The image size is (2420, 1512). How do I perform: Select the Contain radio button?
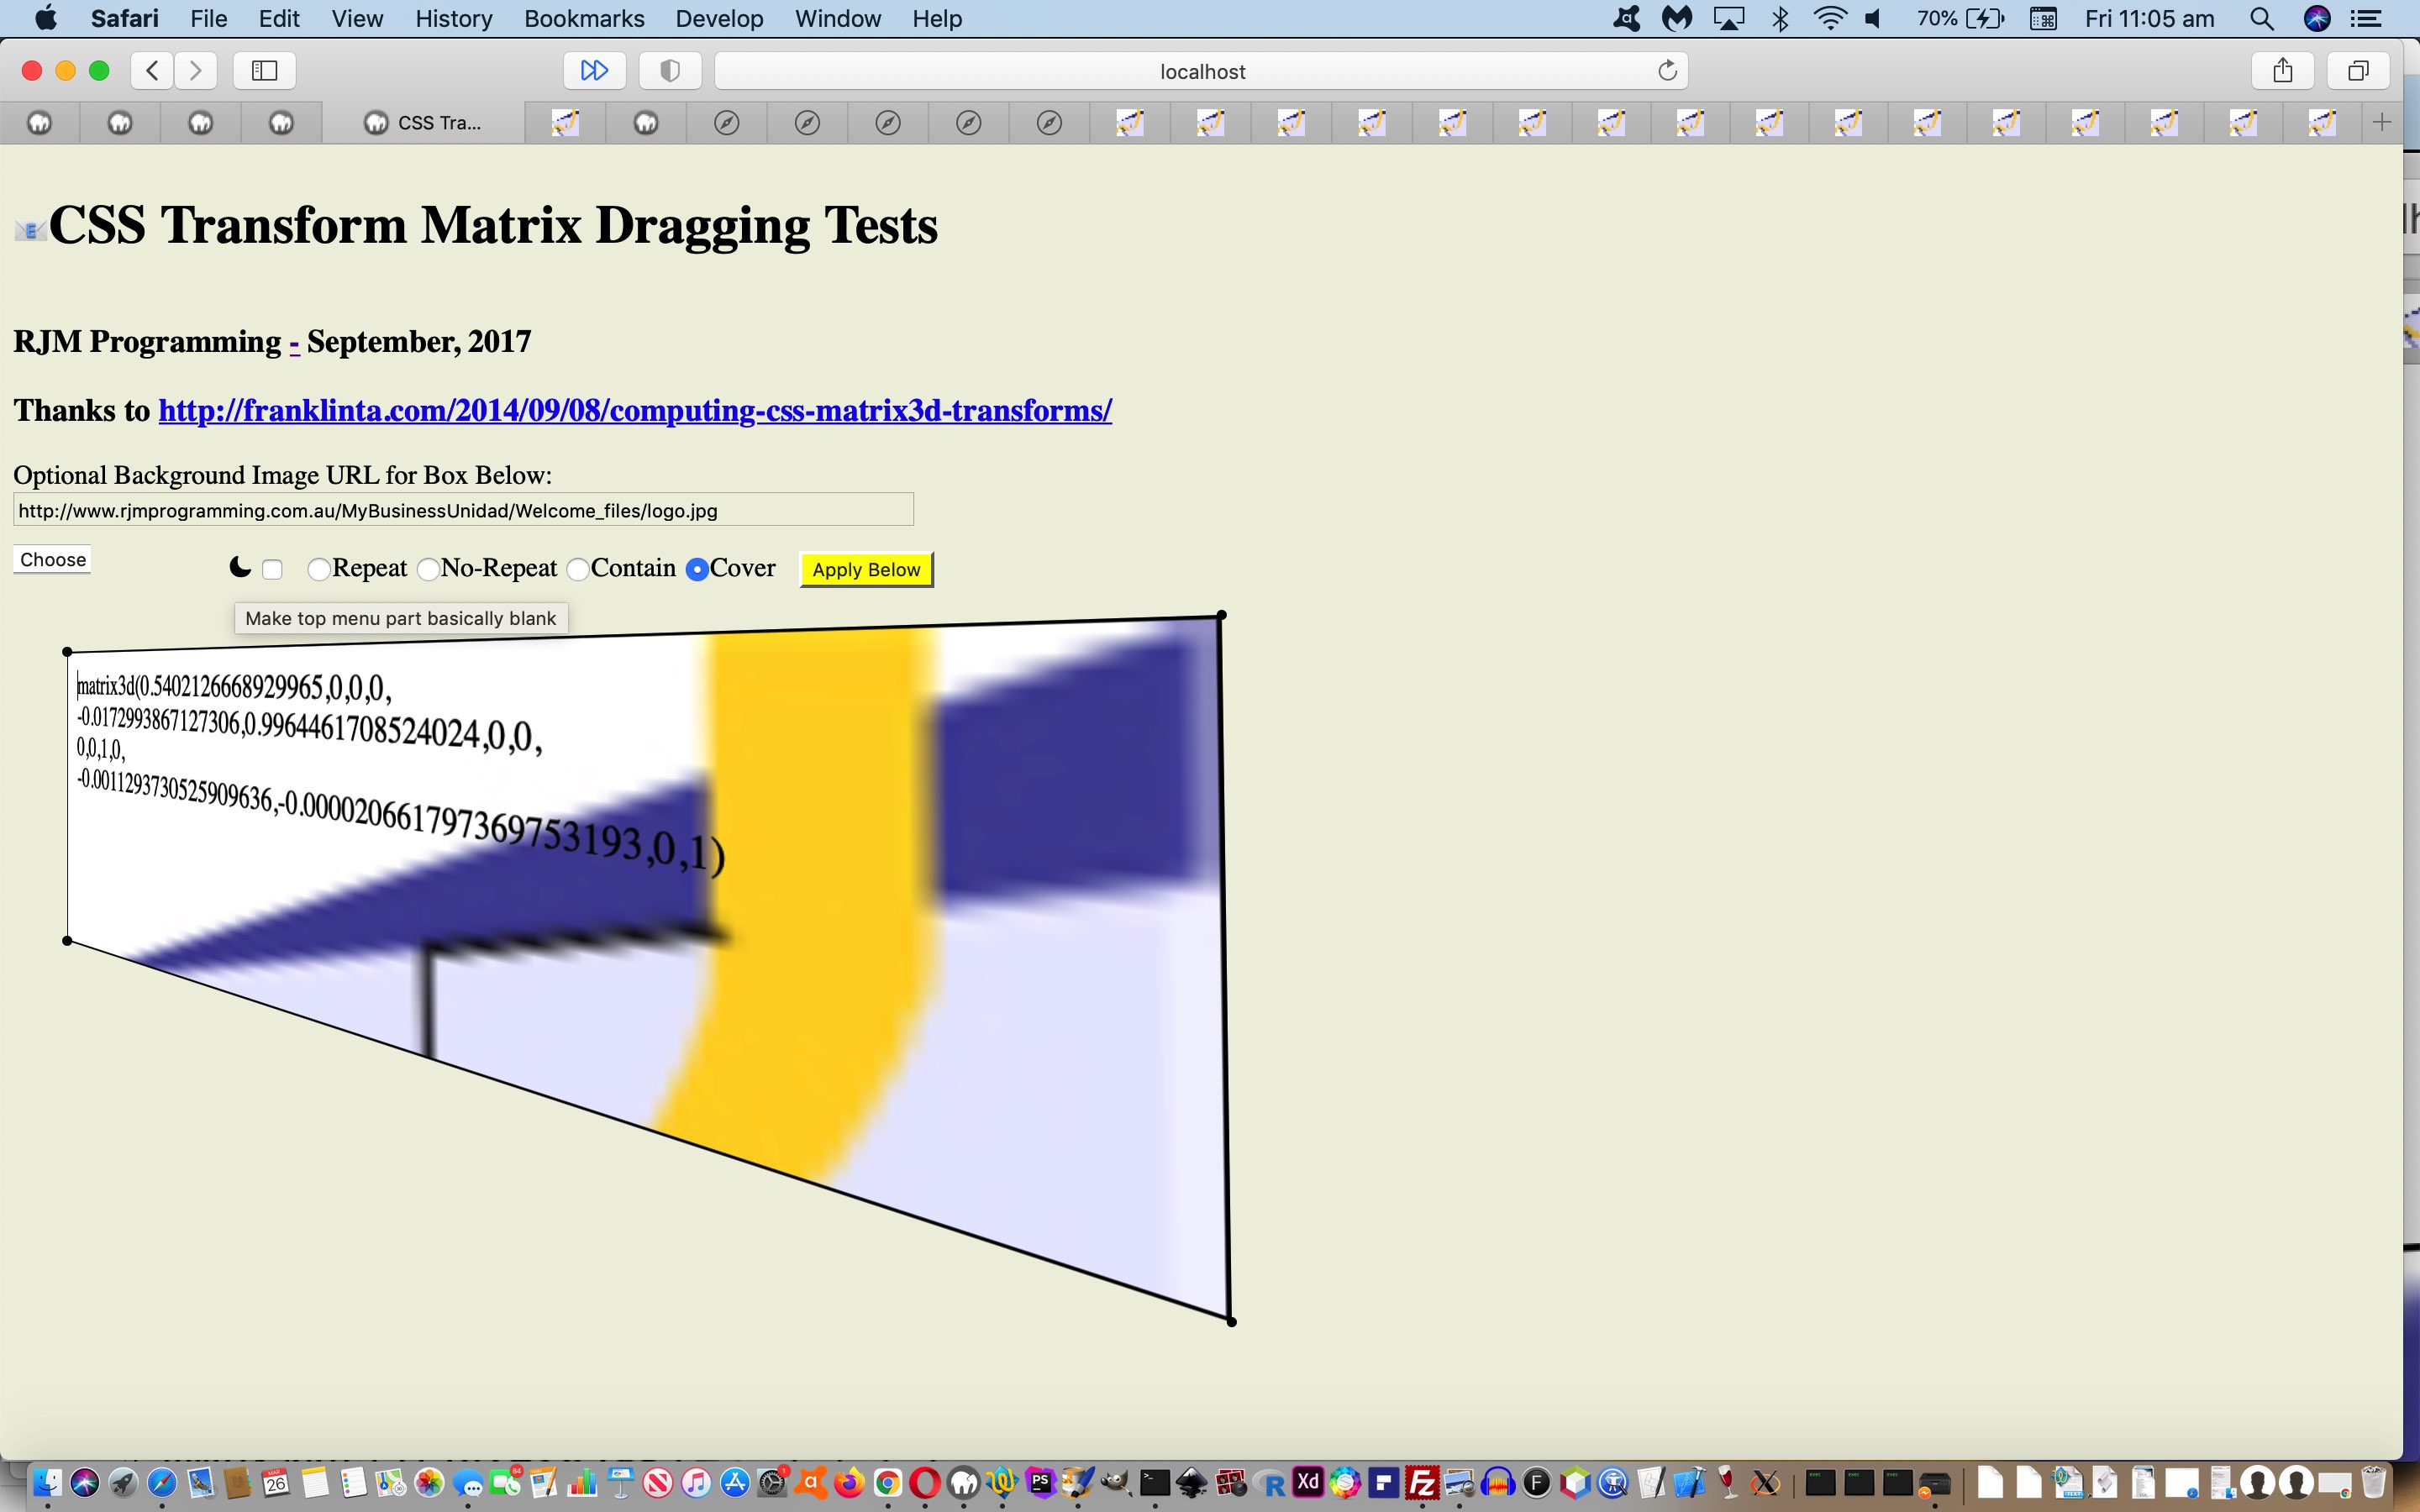(x=575, y=566)
